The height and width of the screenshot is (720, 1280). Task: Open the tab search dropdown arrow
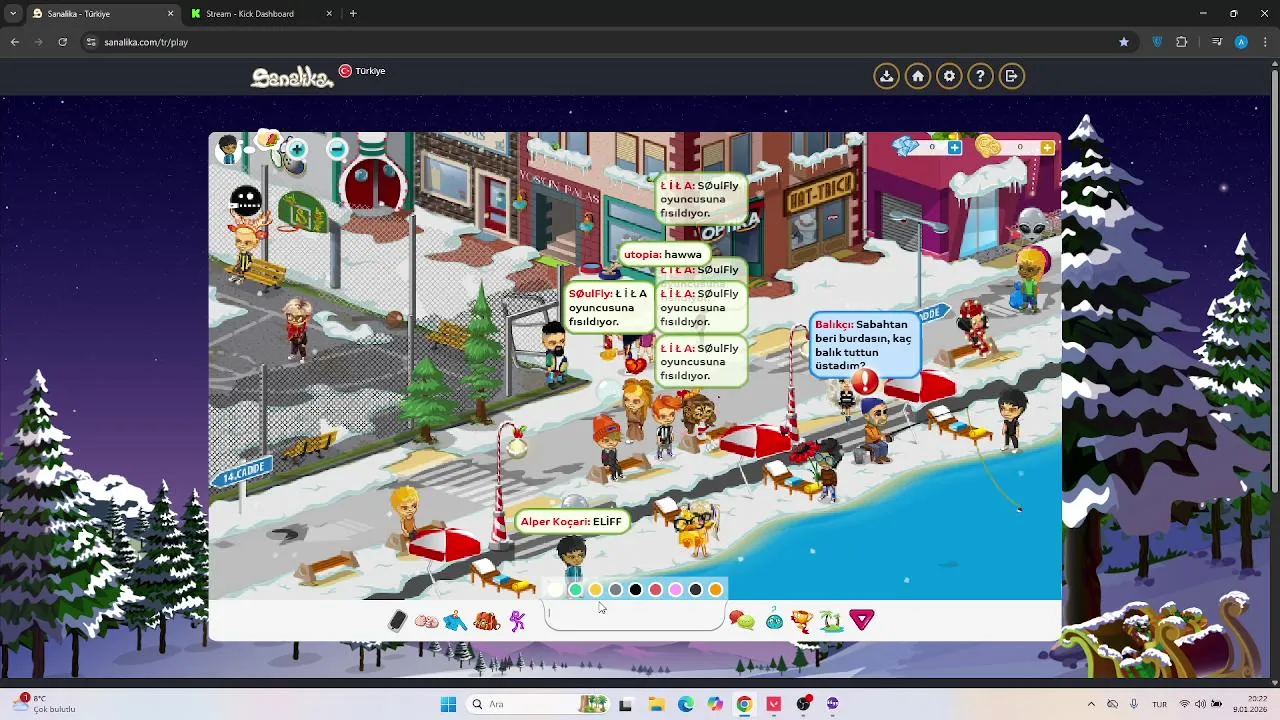point(11,14)
